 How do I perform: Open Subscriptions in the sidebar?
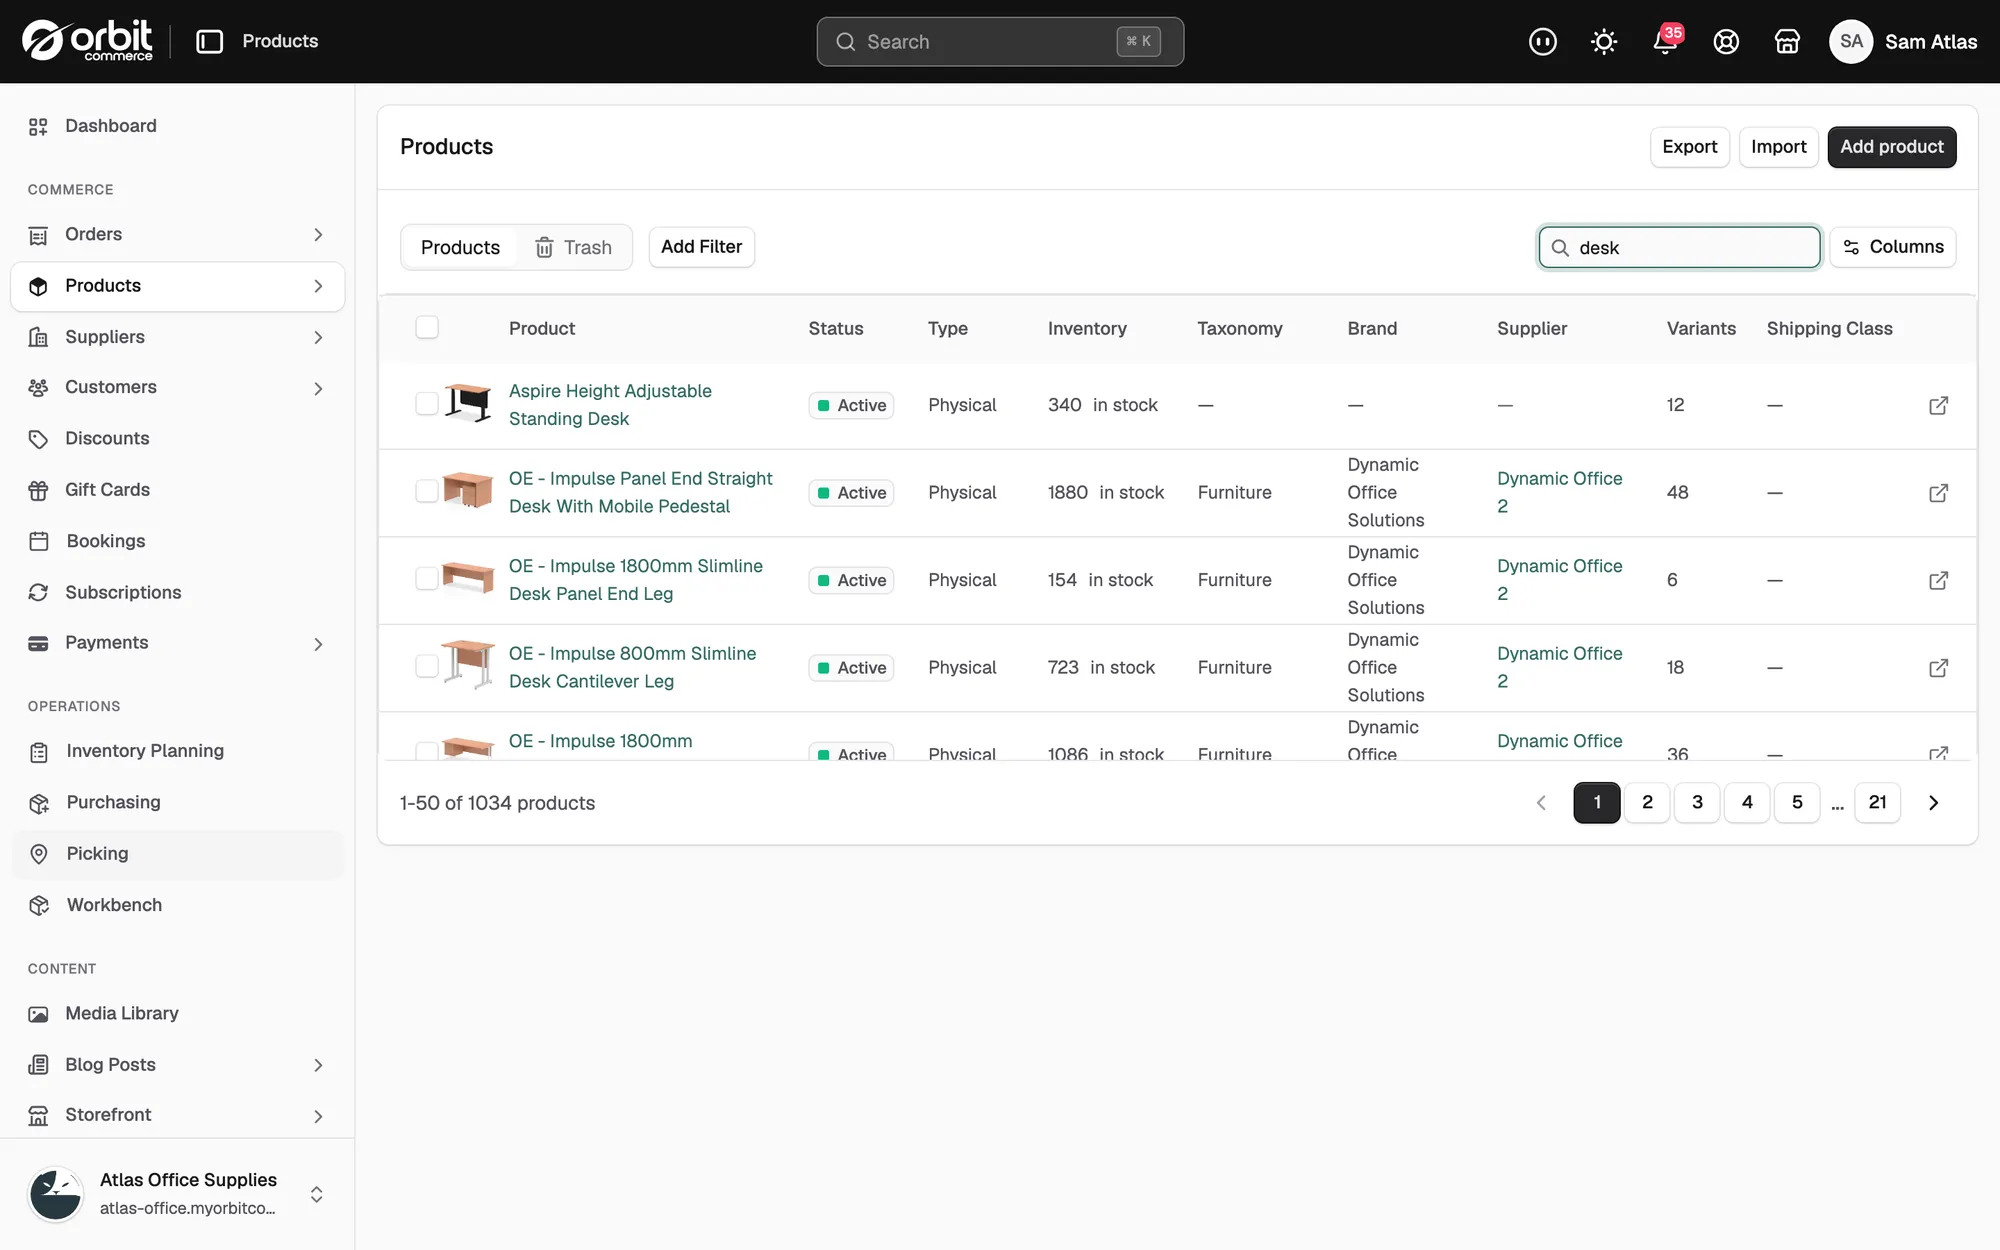177,592
